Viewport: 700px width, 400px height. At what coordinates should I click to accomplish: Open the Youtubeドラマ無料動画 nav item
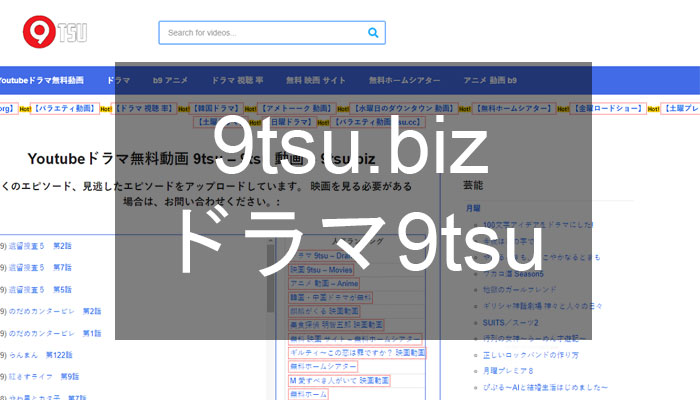[41, 80]
